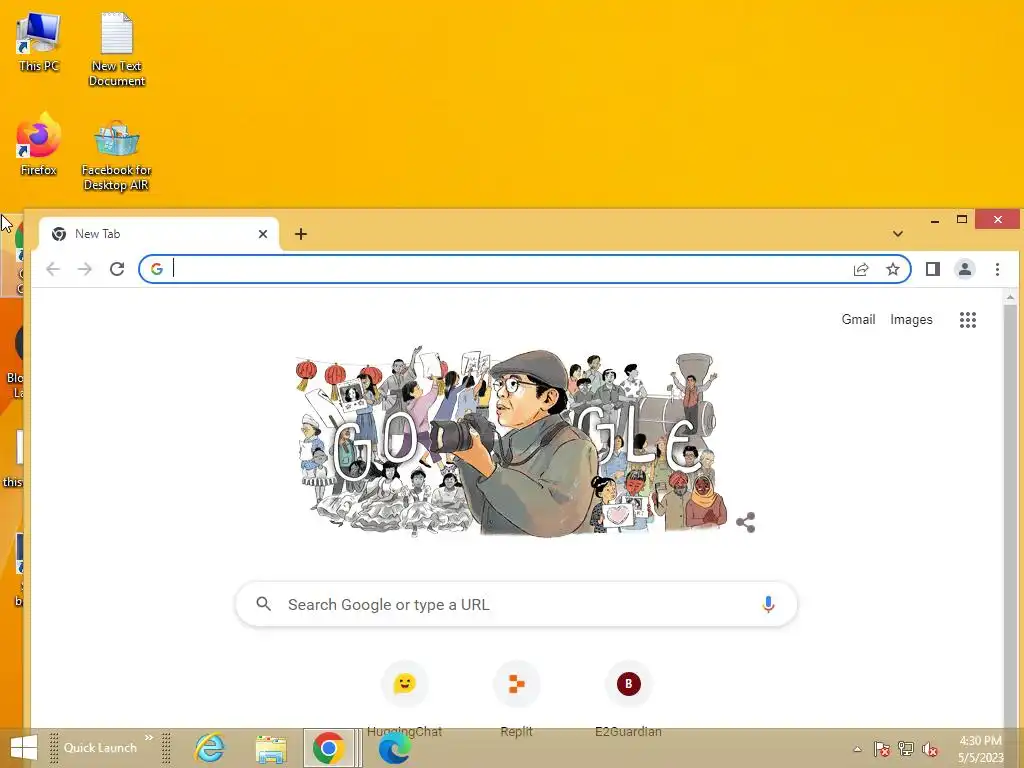Close the New Tab tab

coord(263,234)
